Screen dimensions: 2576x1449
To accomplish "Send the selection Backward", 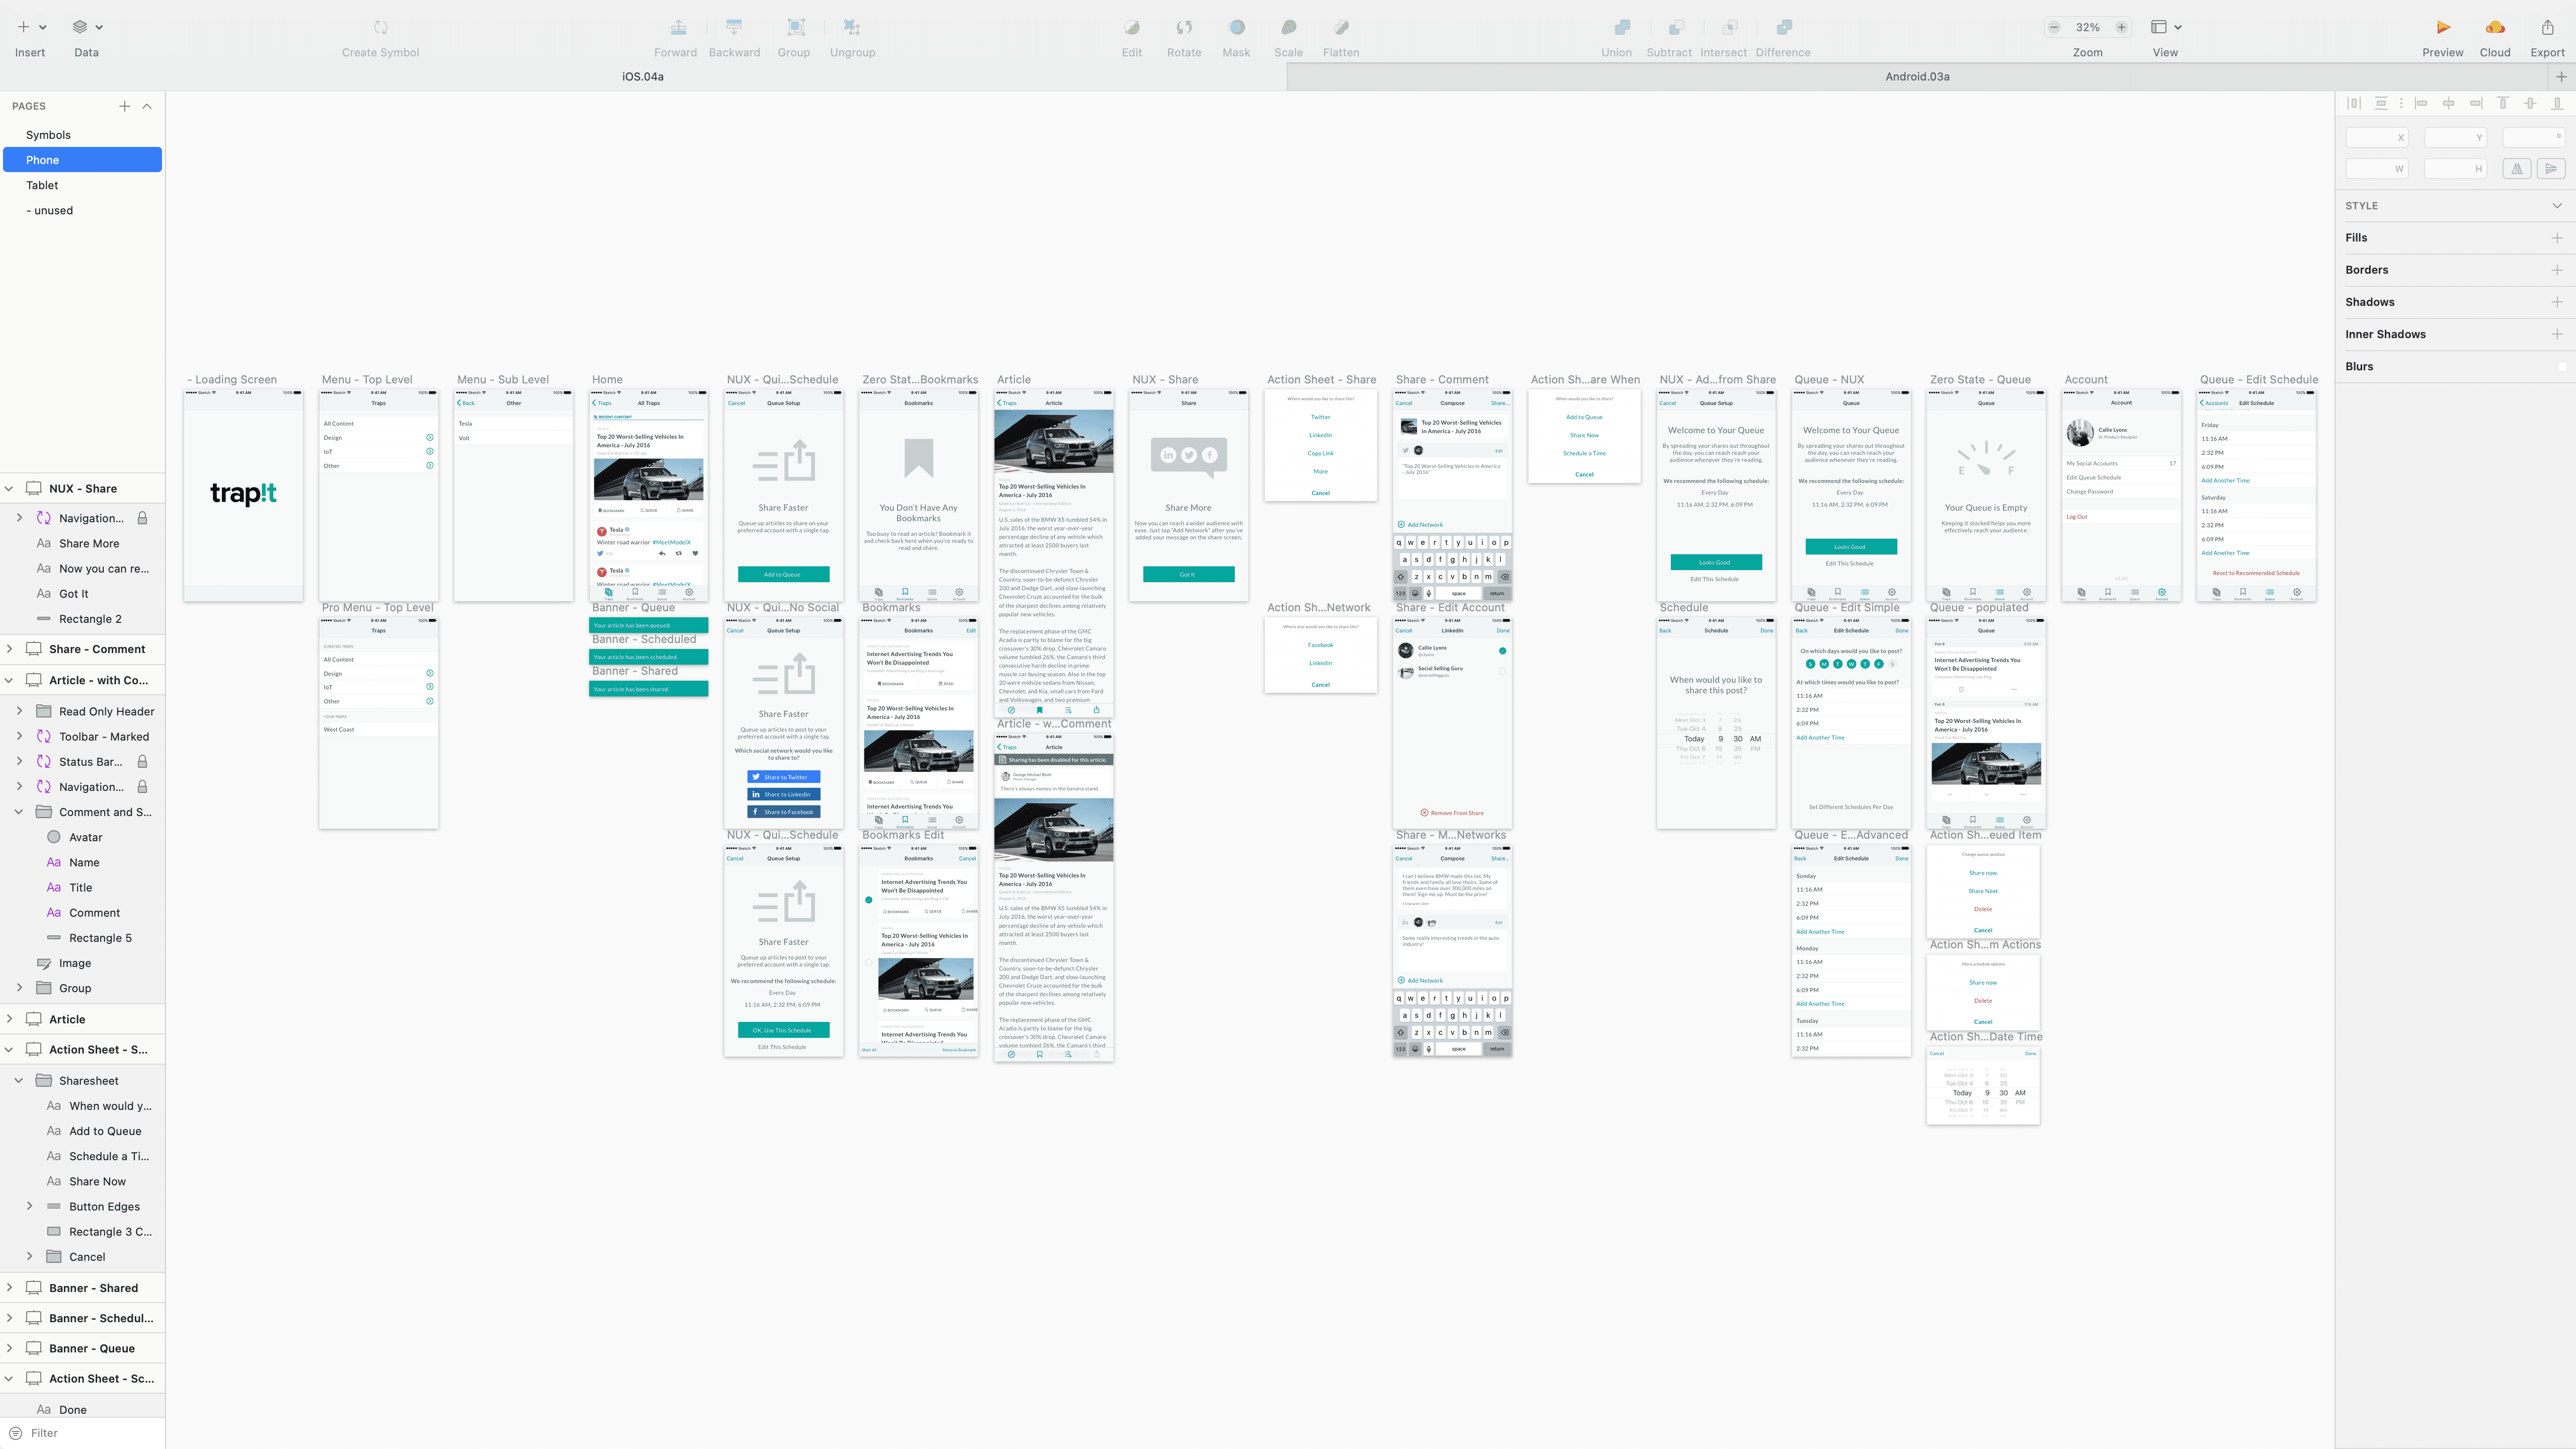I will point(734,27).
